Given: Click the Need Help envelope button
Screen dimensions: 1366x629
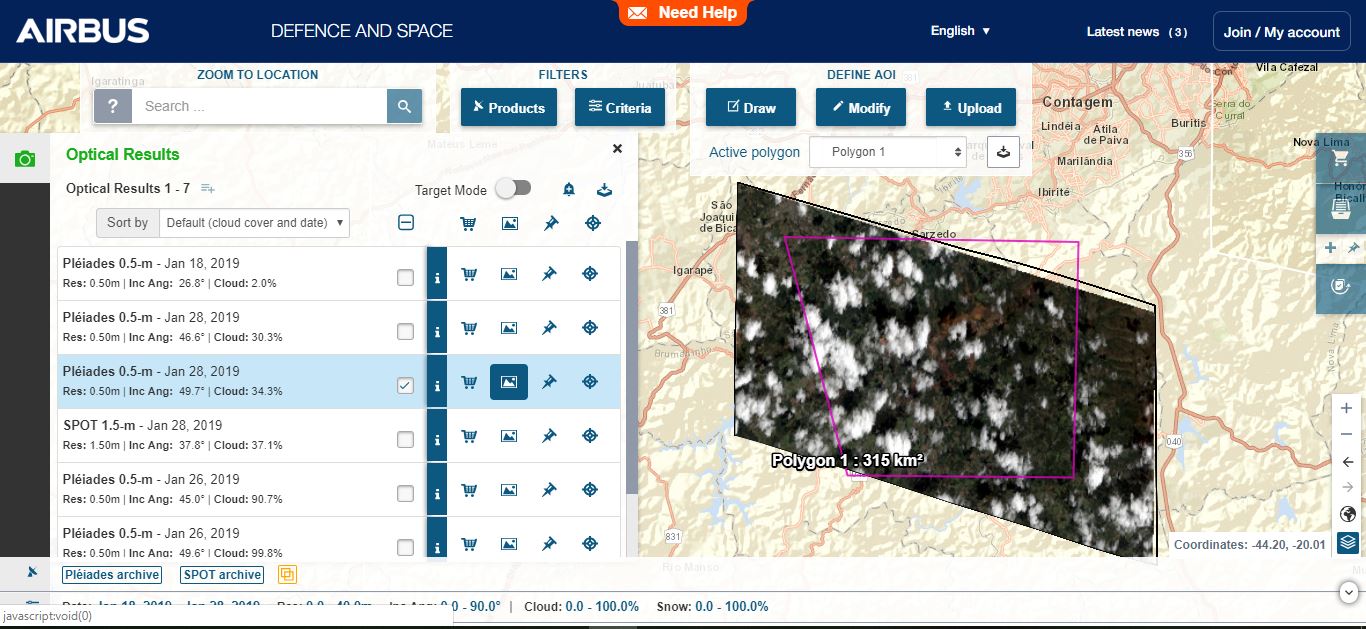Looking at the screenshot, I should click(683, 13).
